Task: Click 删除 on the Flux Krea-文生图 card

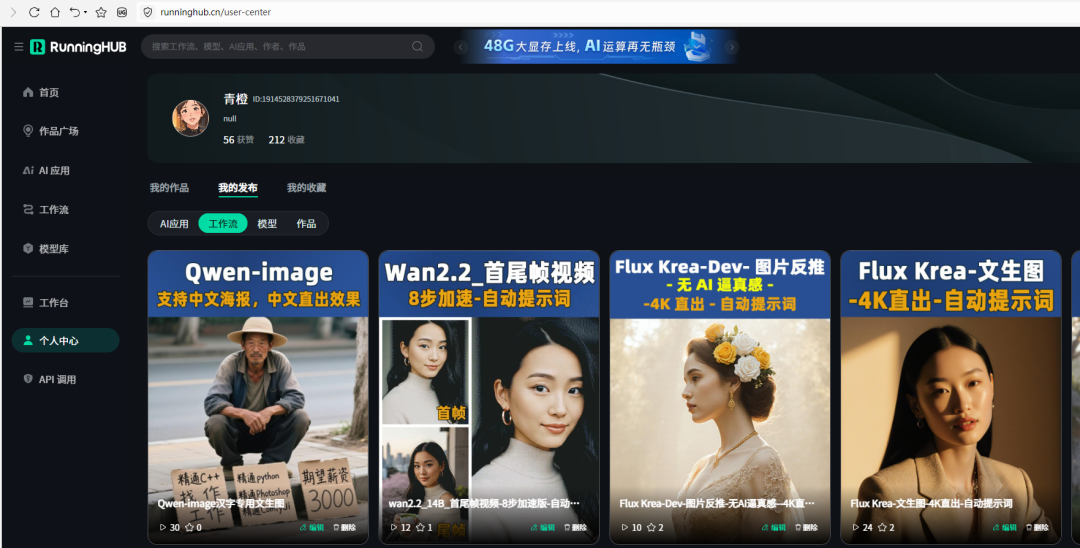Action: coord(1038,527)
